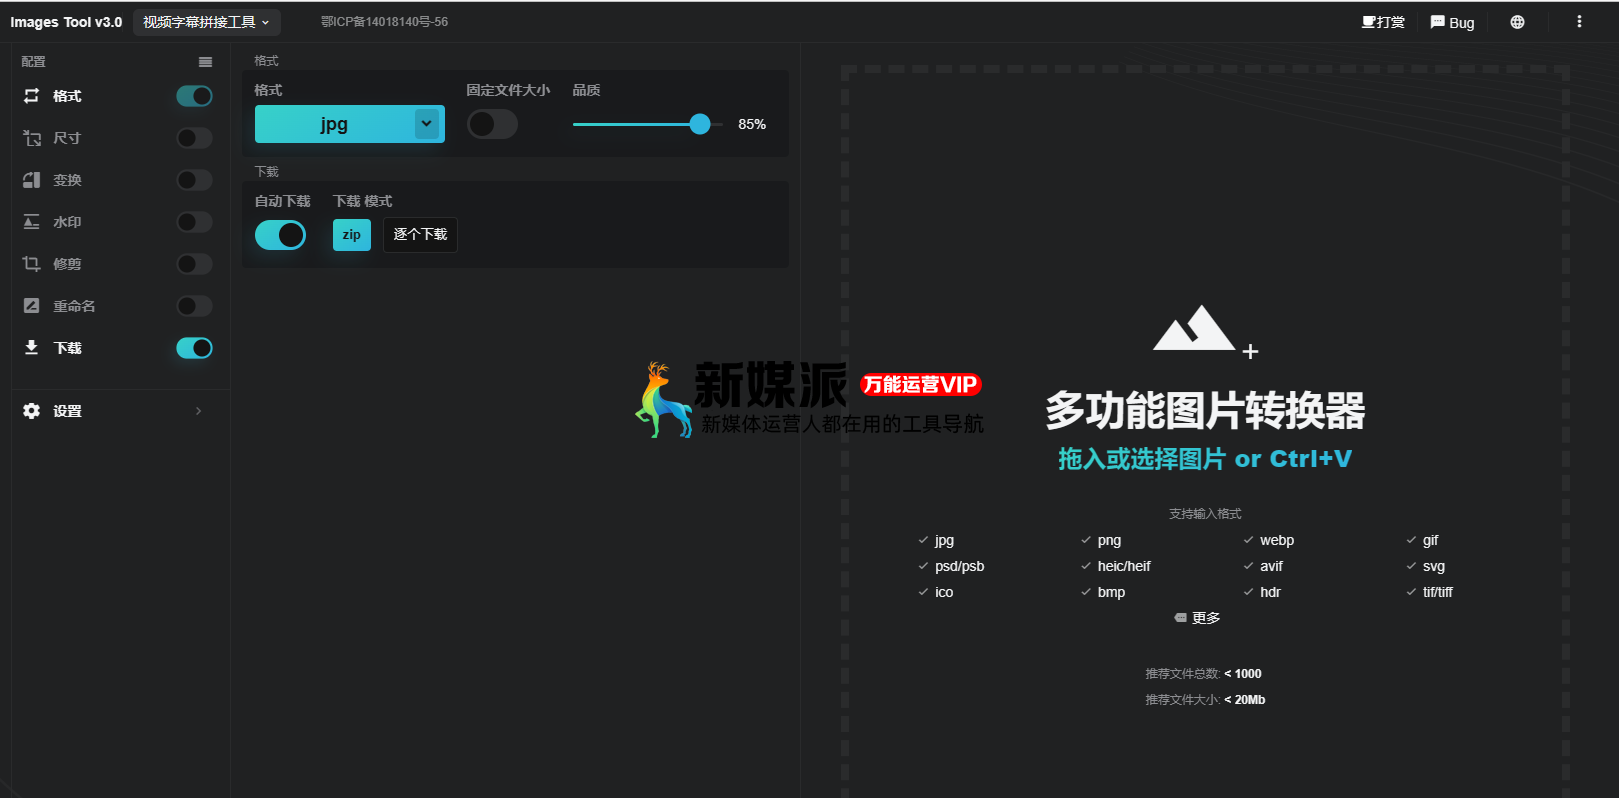Click the avif format entry
The width and height of the screenshot is (1619, 798).
pyautogui.click(x=1271, y=566)
